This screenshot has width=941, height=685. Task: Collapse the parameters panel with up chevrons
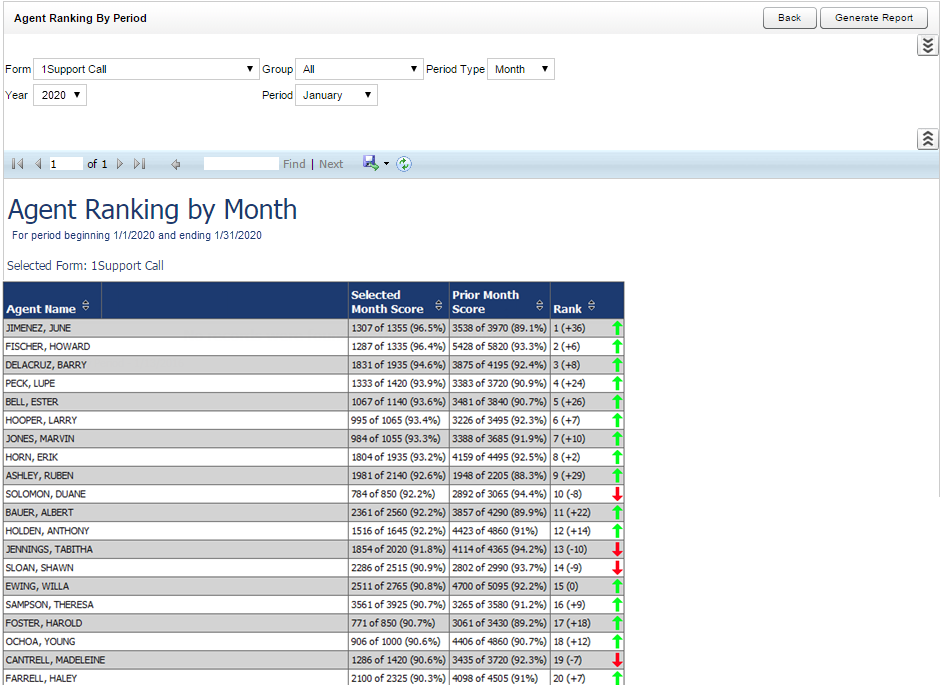point(927,139)
